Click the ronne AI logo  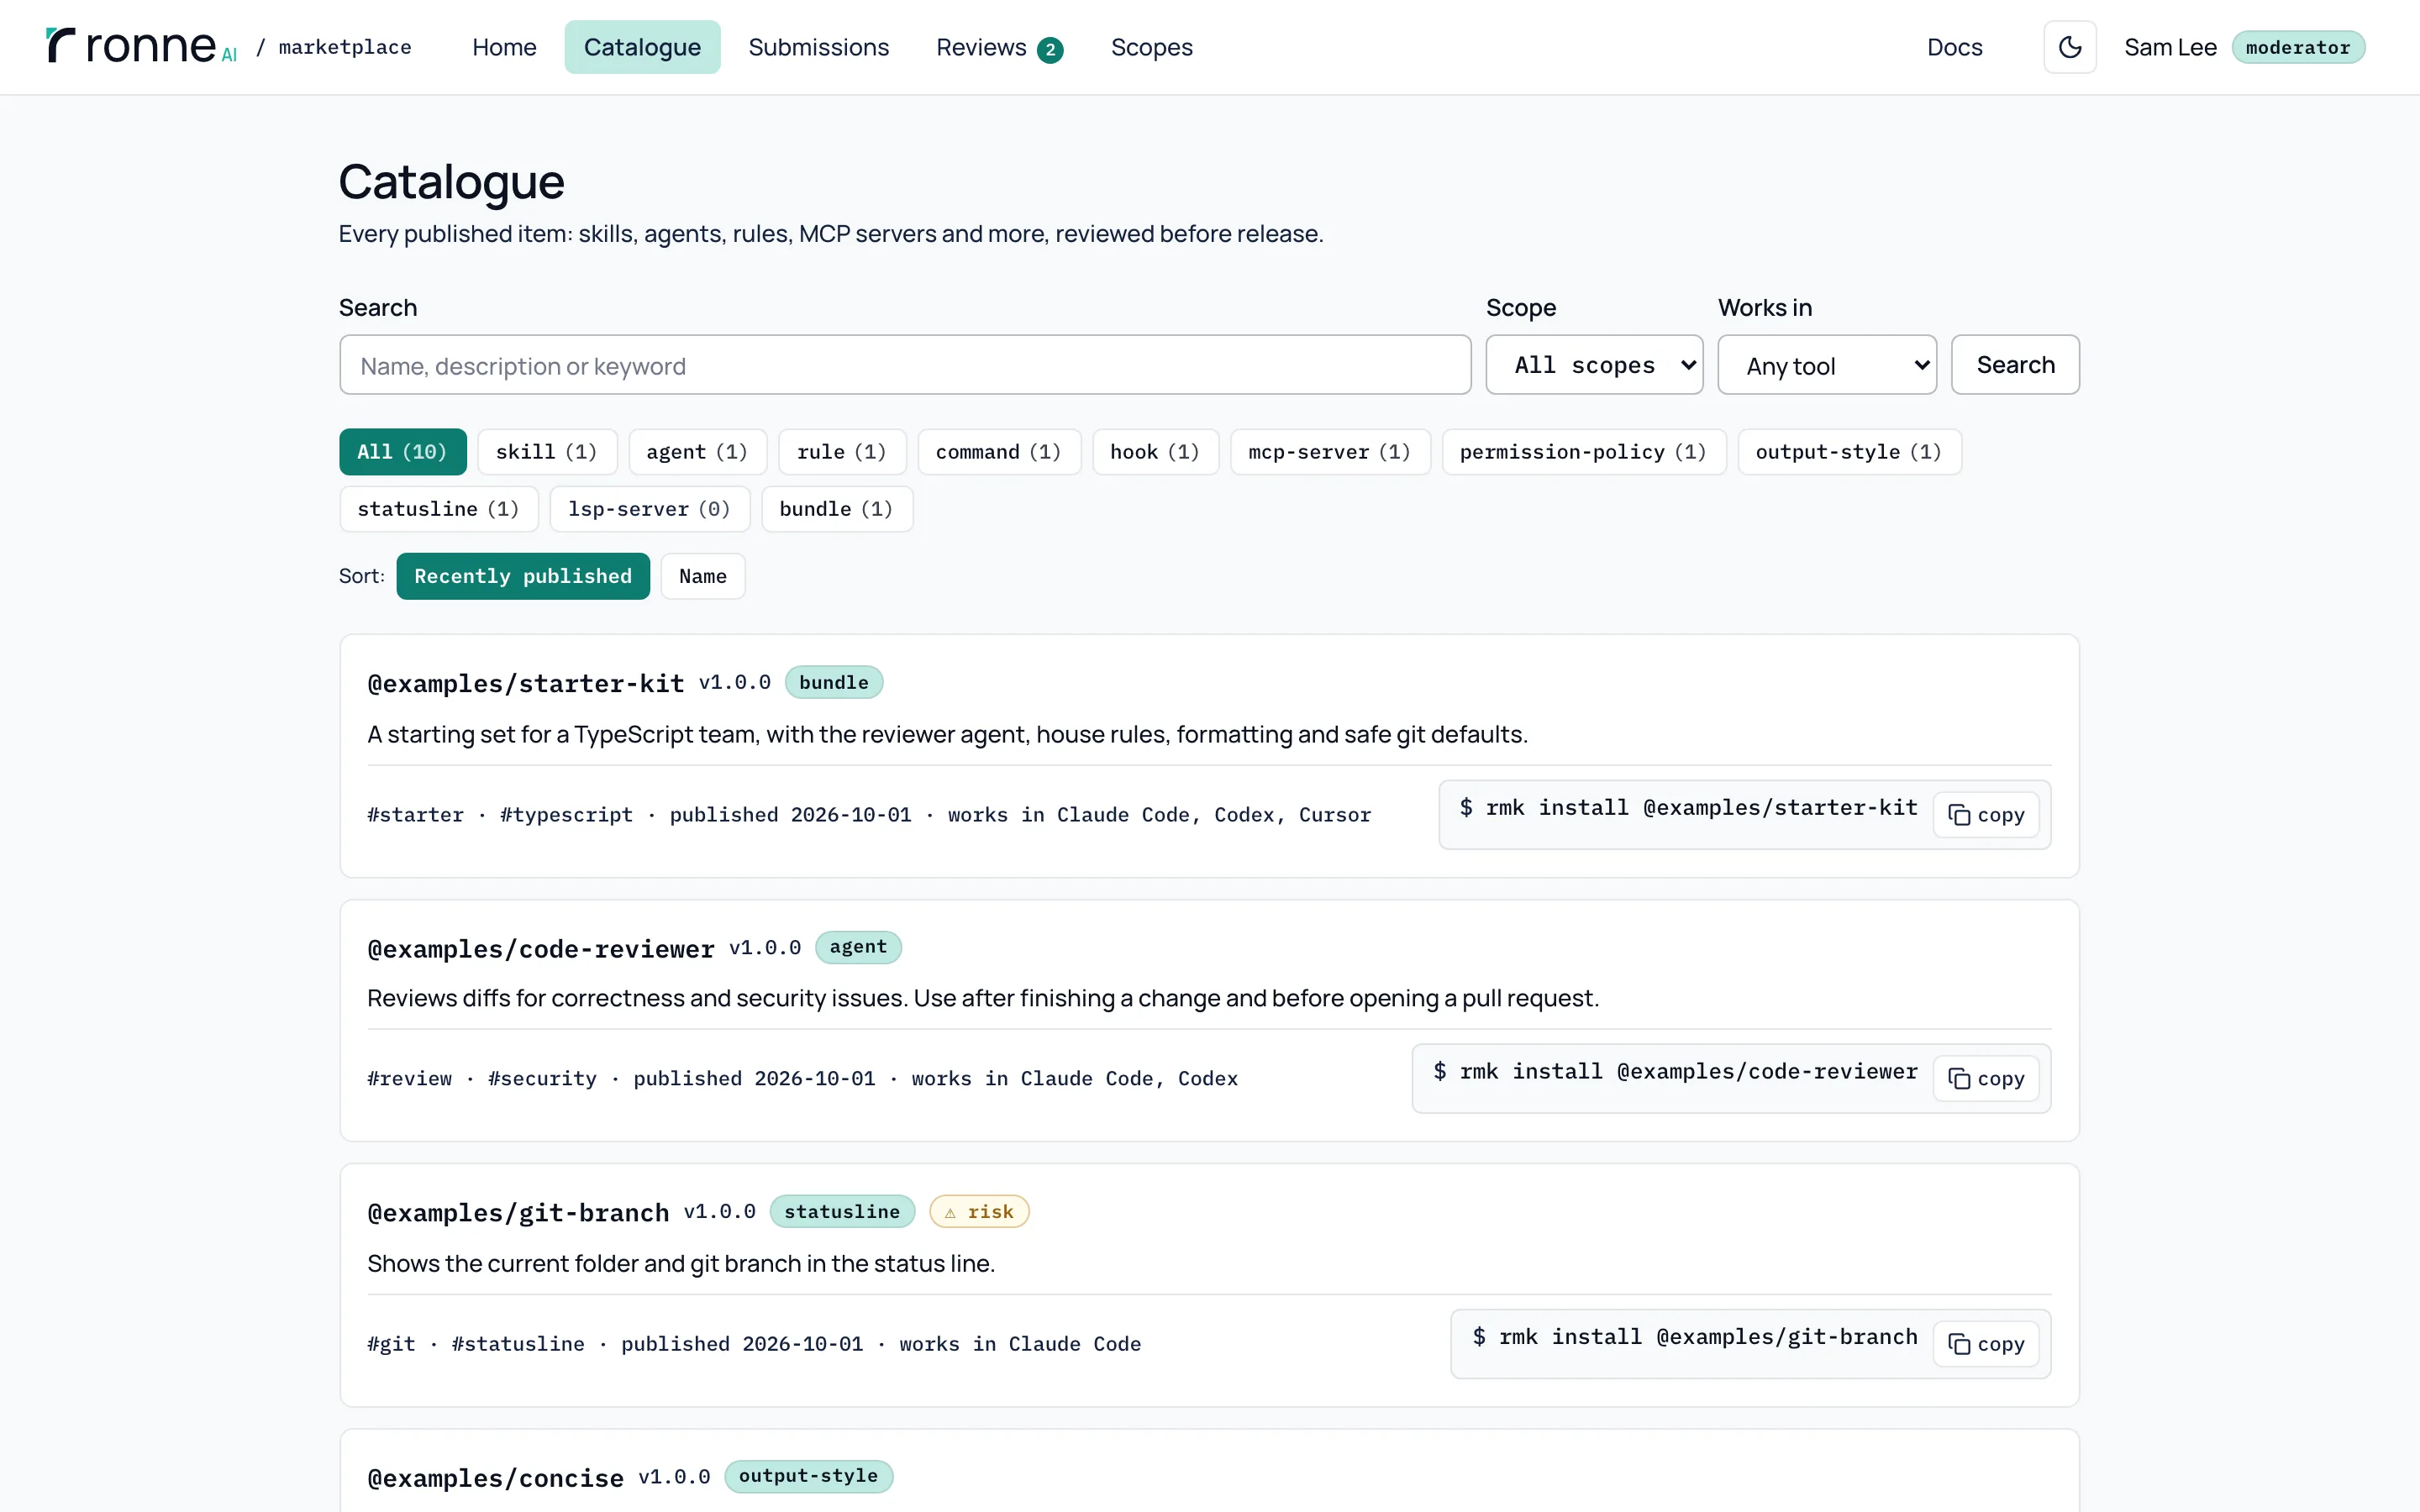tap(141, 46)
